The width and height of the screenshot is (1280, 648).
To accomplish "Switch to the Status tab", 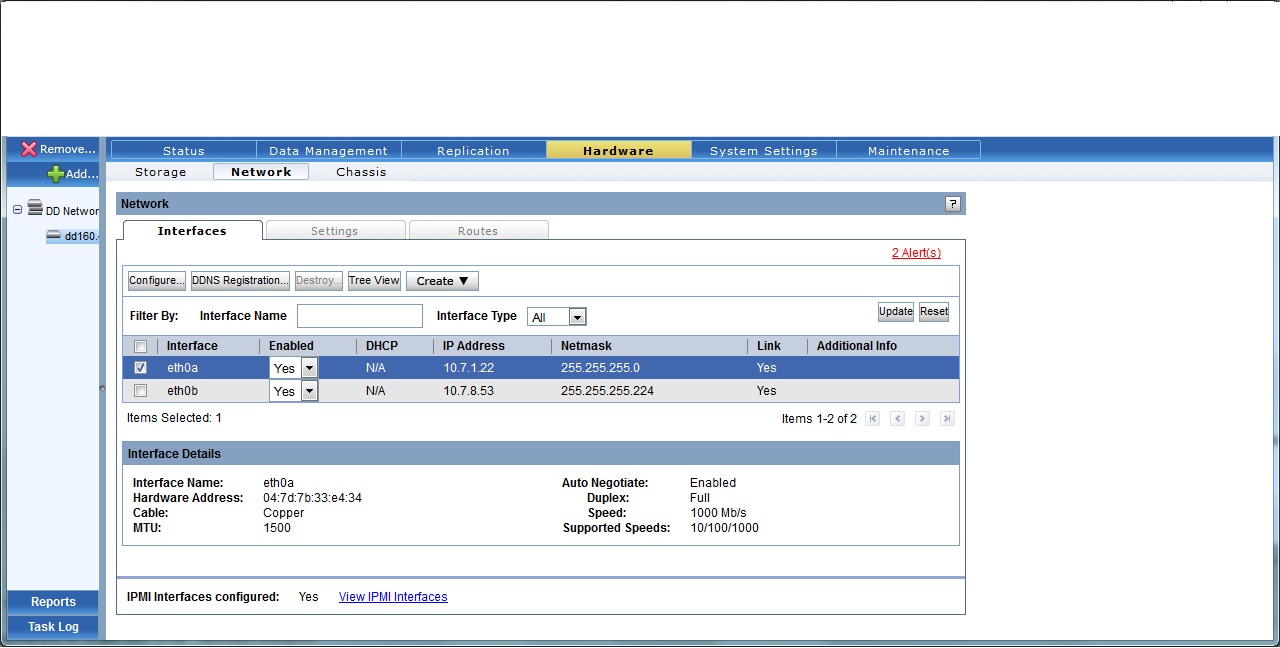I will click(184, 150).
